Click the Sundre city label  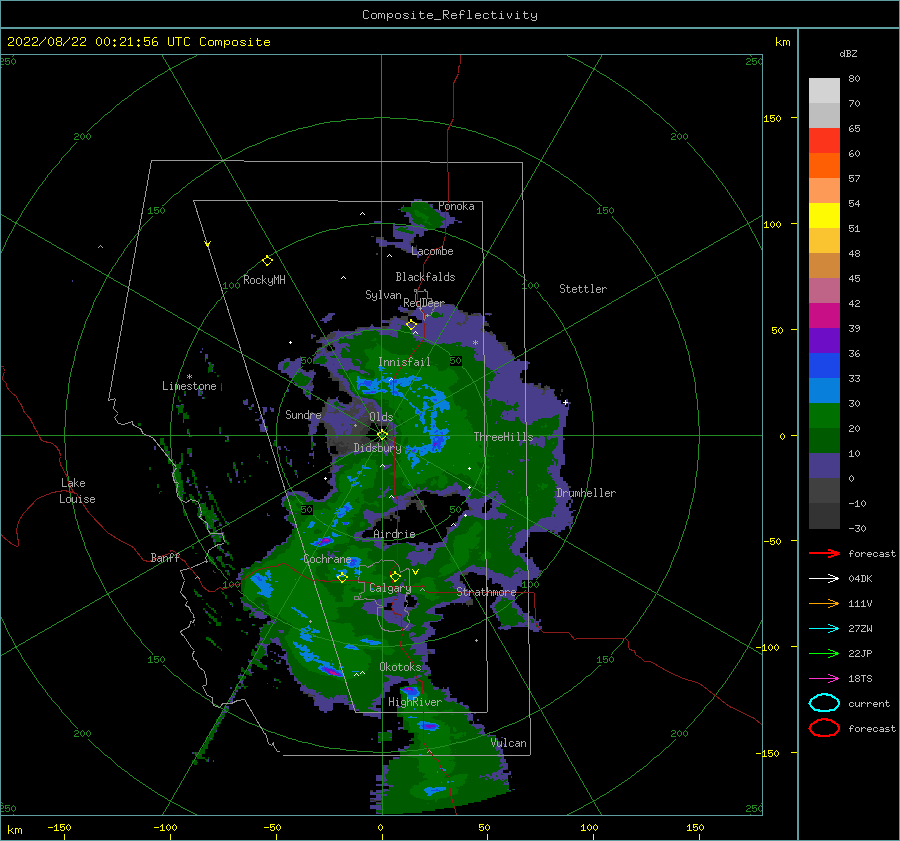[303, 414]
